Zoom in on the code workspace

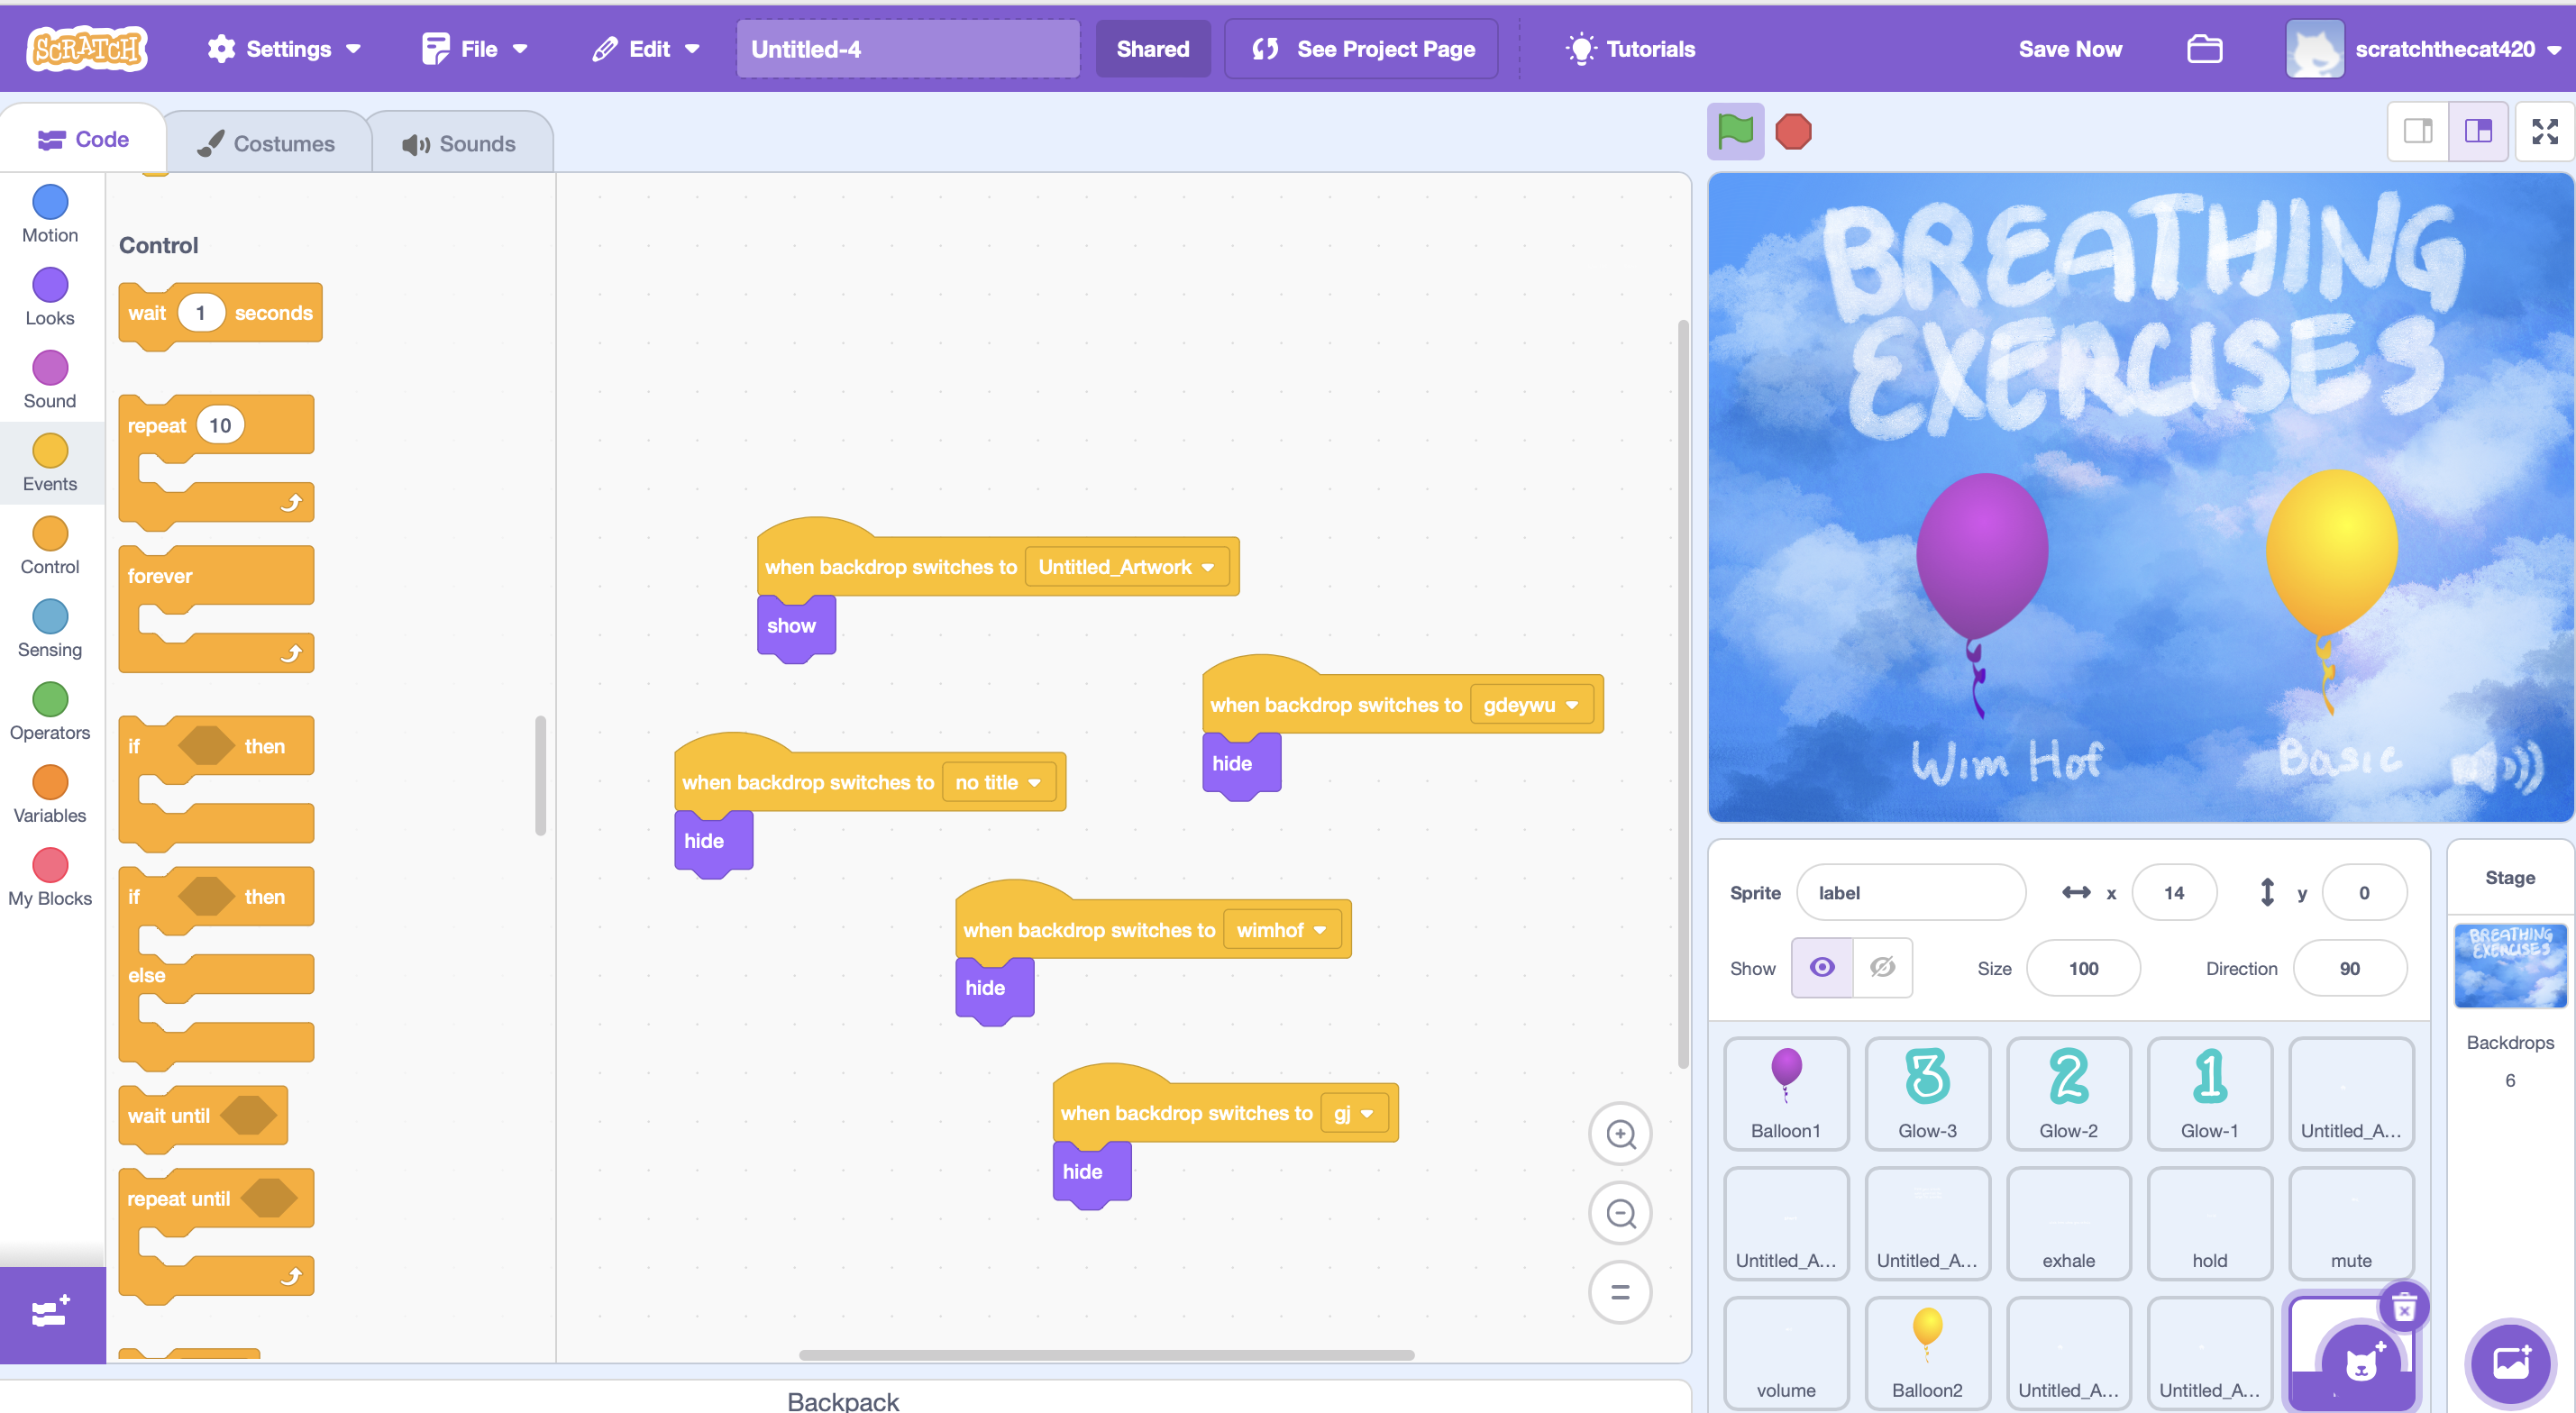pyautogui.click(x=1619, y=1134)
